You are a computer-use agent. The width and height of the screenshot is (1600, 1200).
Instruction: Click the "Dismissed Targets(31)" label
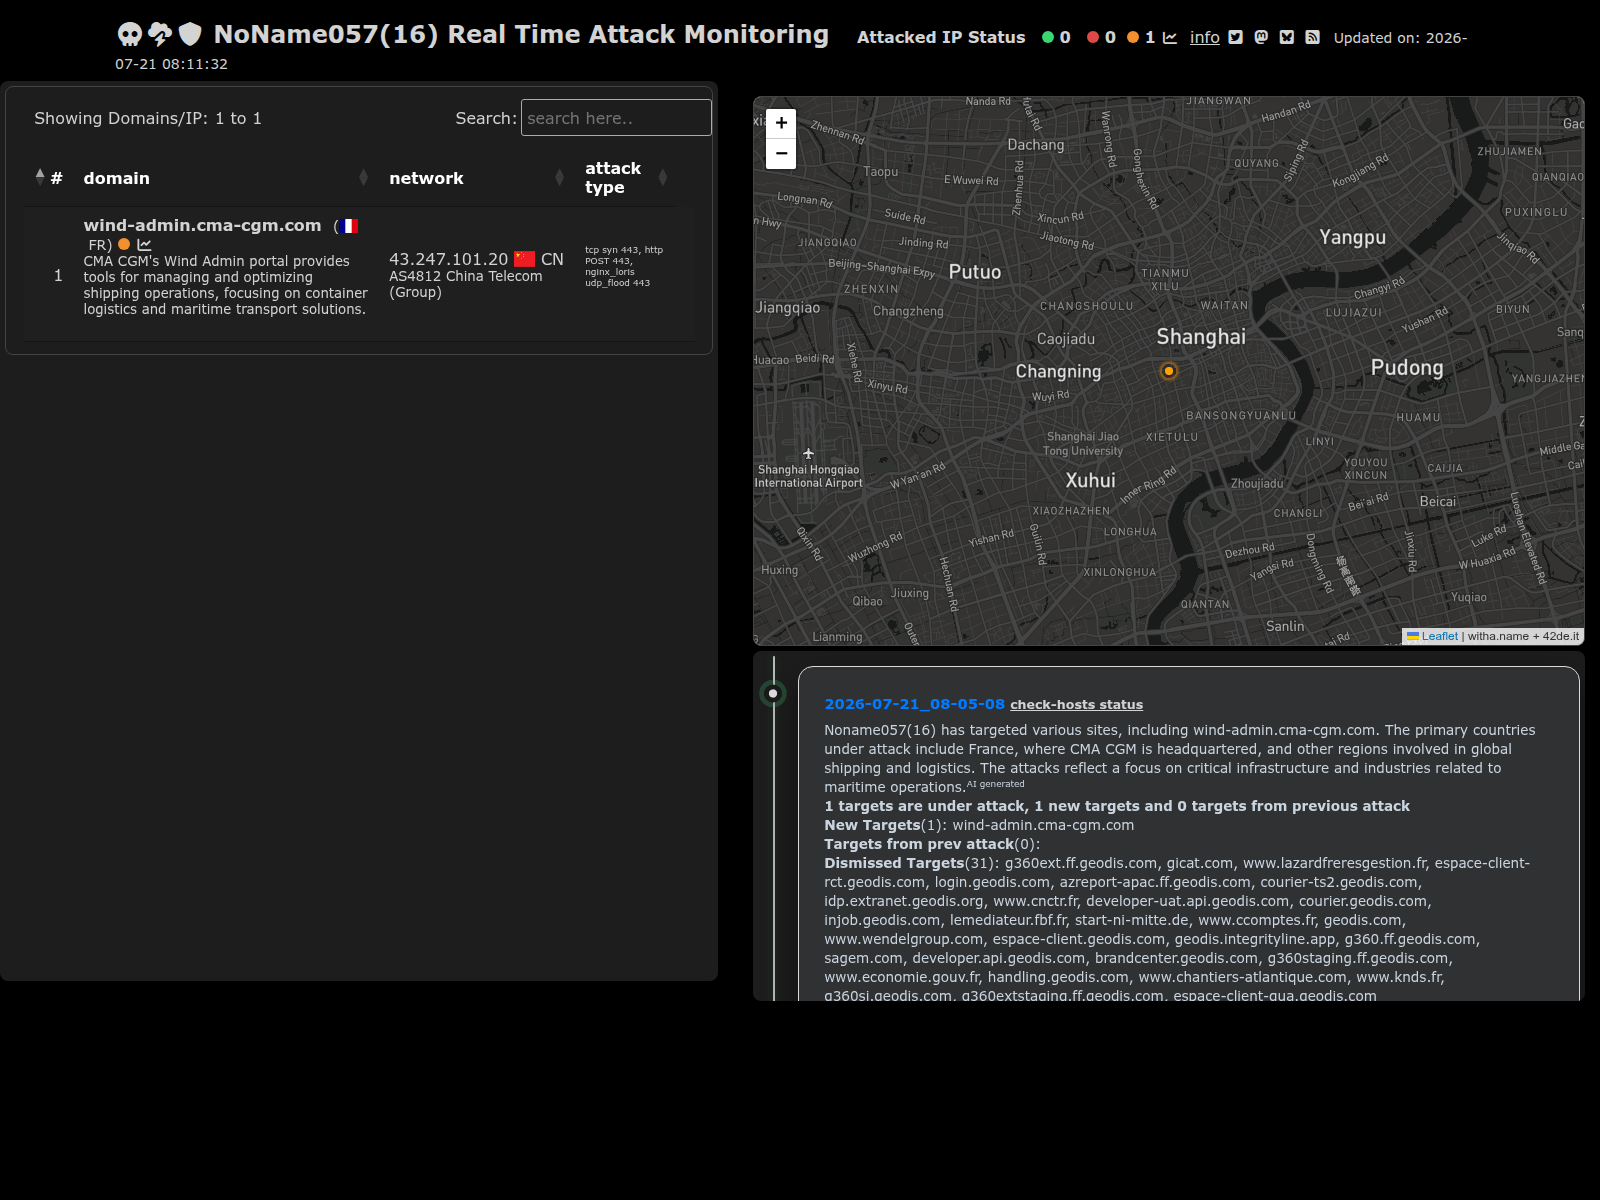click(911, 863)
